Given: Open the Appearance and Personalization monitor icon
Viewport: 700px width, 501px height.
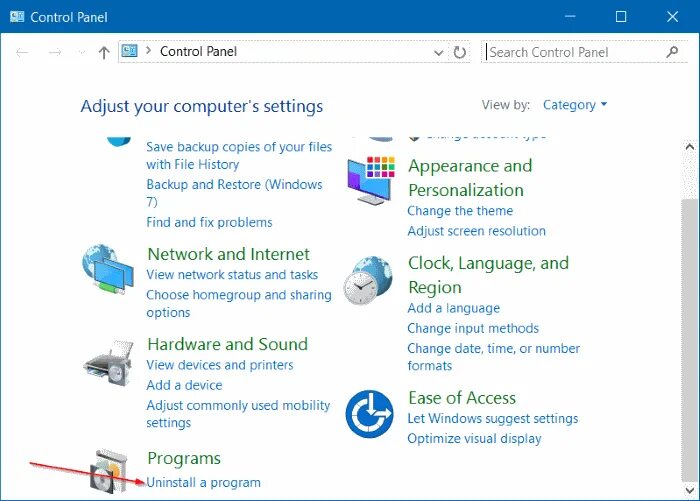Looking at the screenshot, I should [371, 180].
